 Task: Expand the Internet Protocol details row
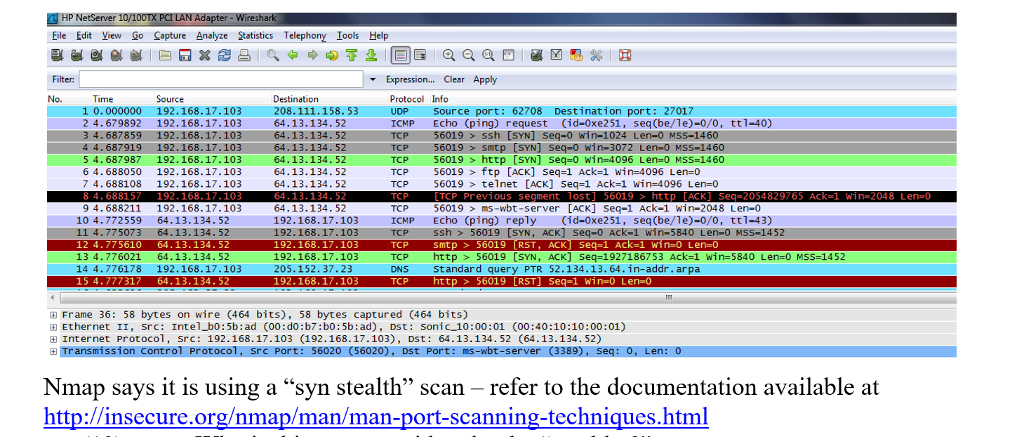[54, 339]
